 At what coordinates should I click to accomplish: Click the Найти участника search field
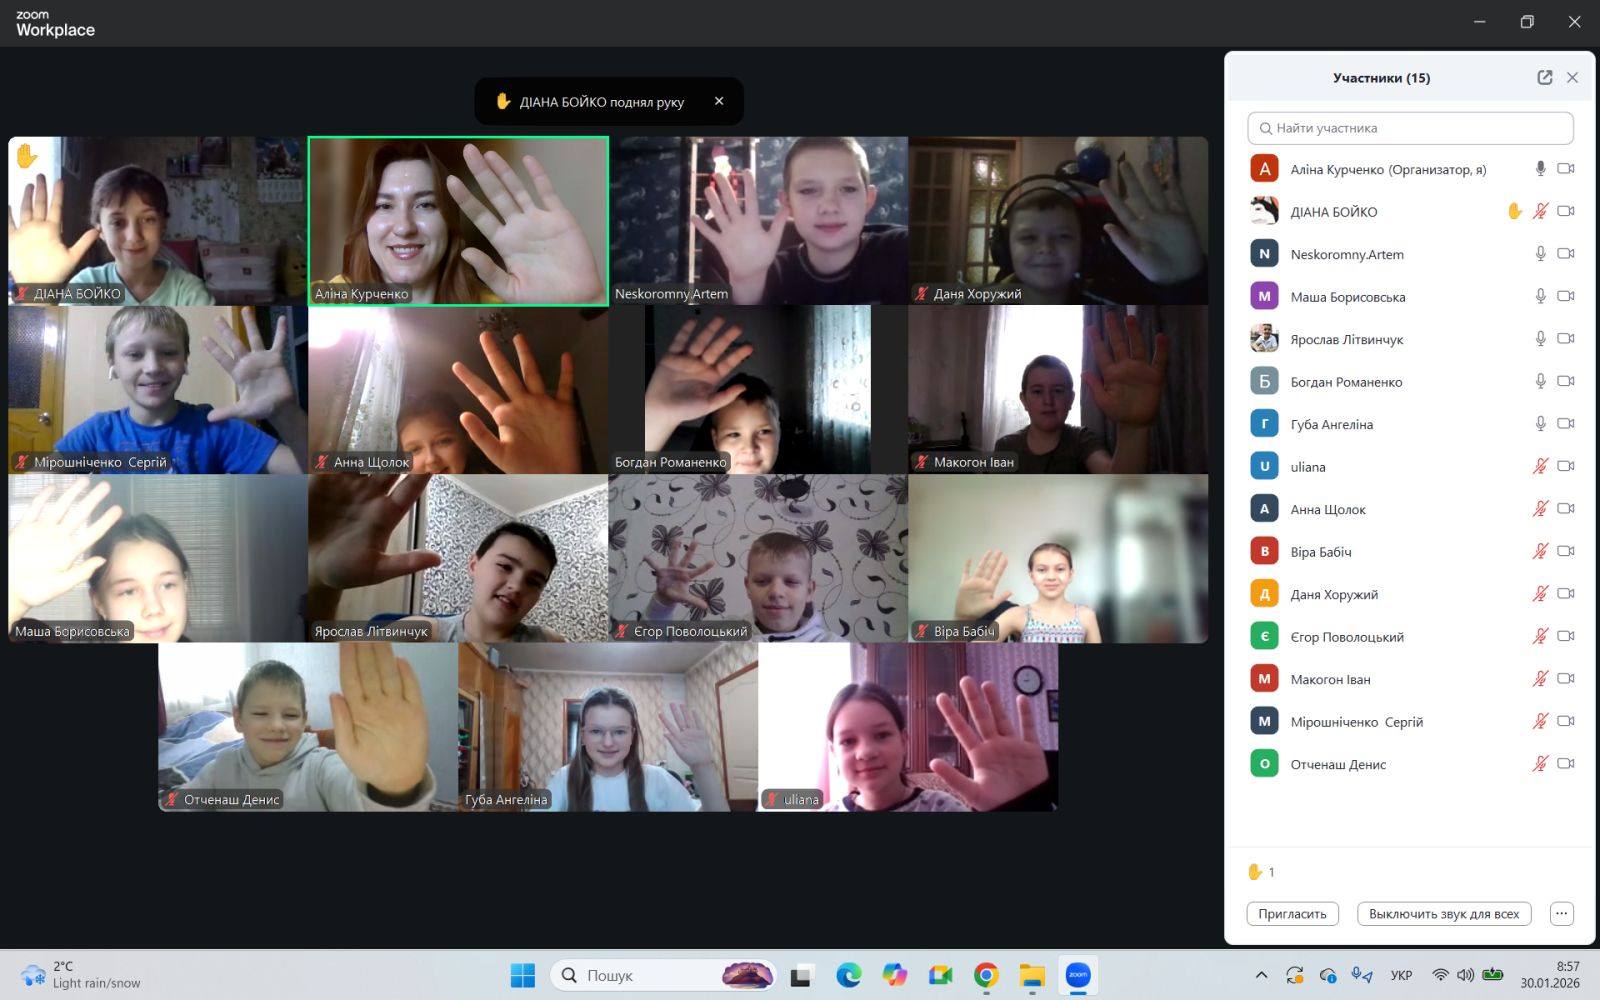click(x=1410, y=128)
